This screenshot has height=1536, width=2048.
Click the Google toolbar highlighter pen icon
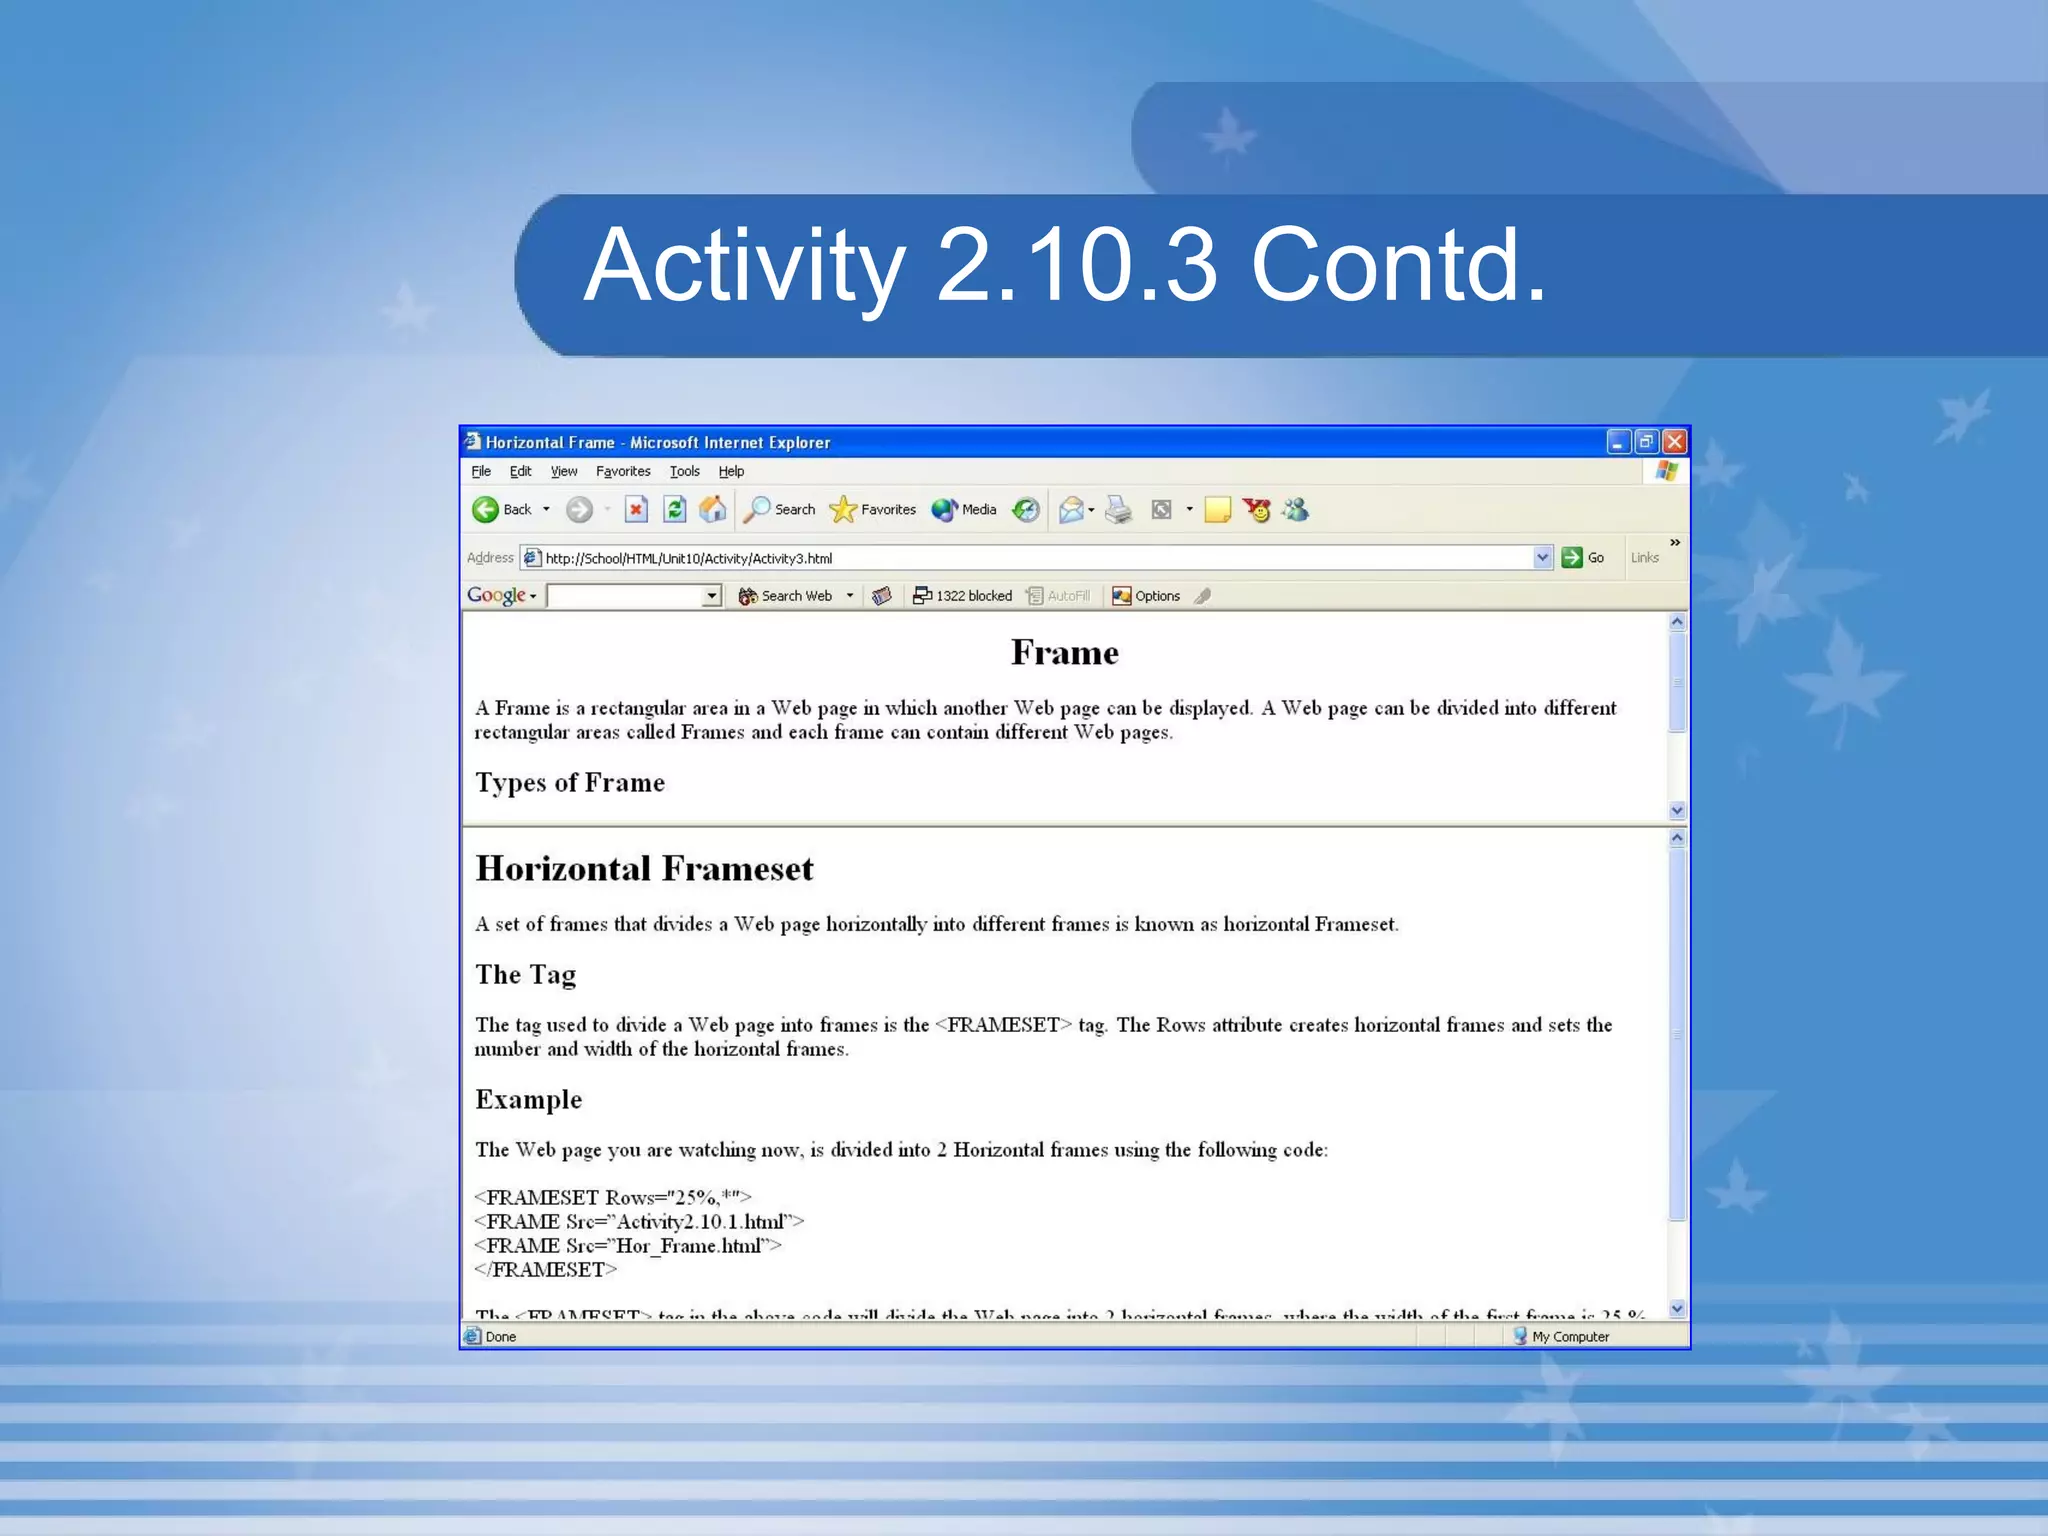[x=1203, y=596]
